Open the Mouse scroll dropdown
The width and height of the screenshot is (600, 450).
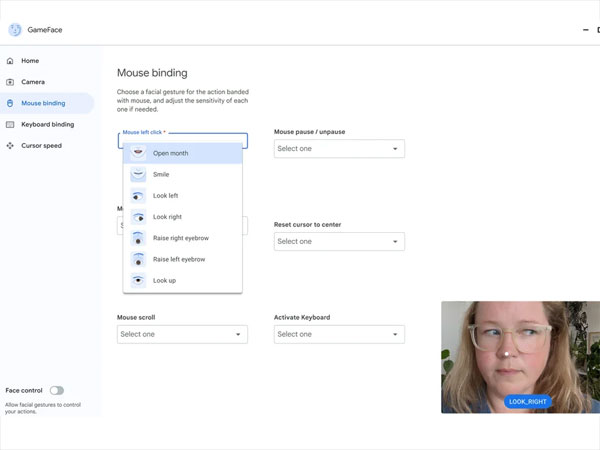click(x=182, y=334)
